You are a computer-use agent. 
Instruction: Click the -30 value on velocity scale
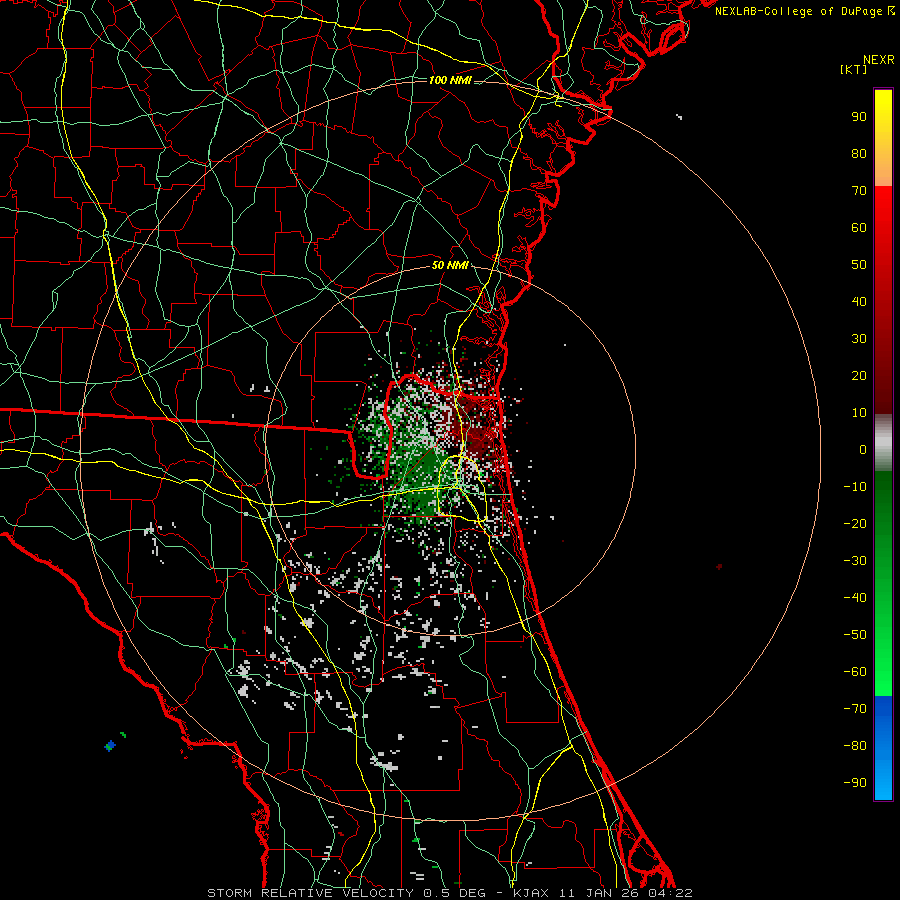855,561
